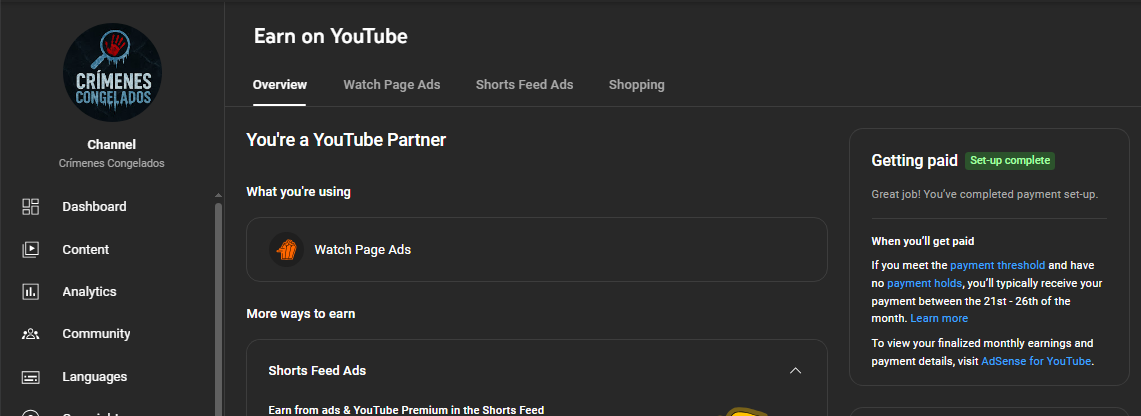Click the More ways to earn heading
Viewport: 1141px width, 416px height.
[301, 314]
